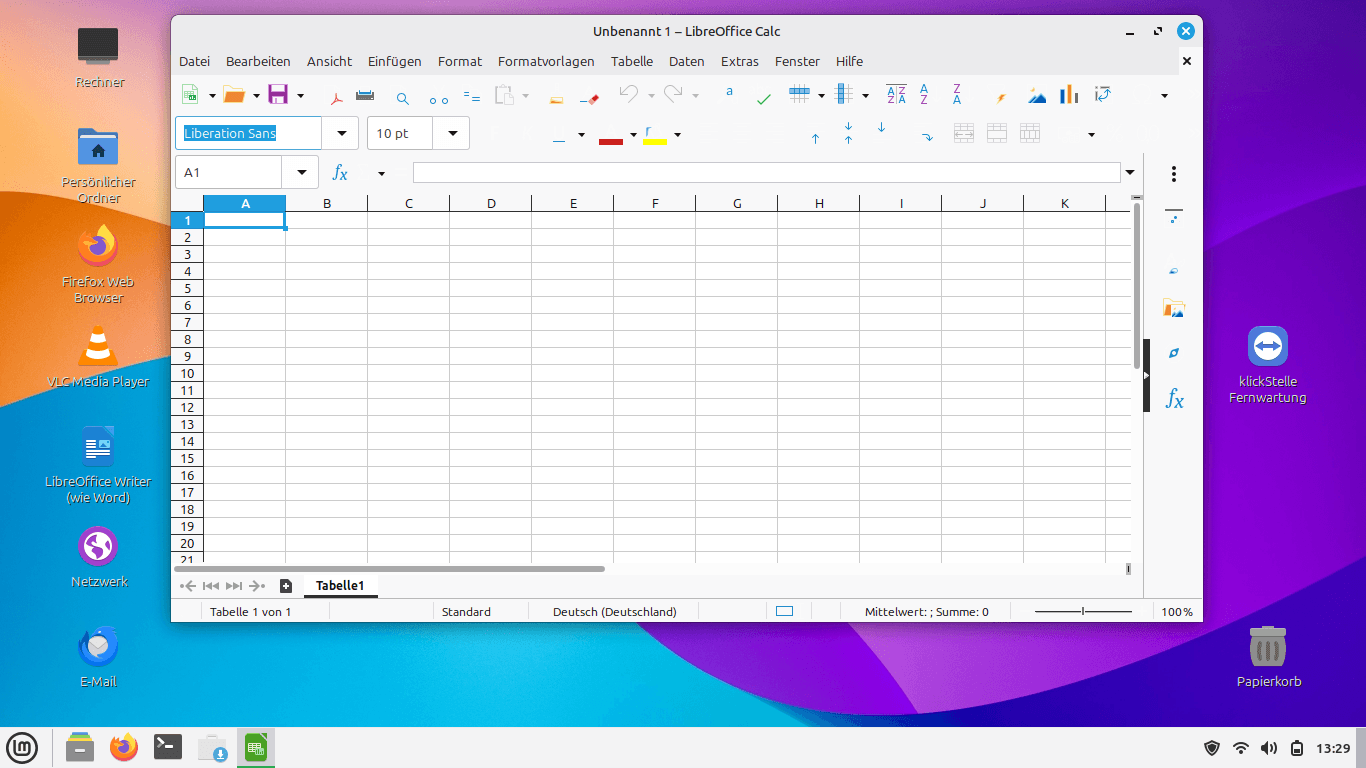The image size is (1366, 768).
Task: Open the Formatvorlagen menu
Action: [x=546, y=61]
